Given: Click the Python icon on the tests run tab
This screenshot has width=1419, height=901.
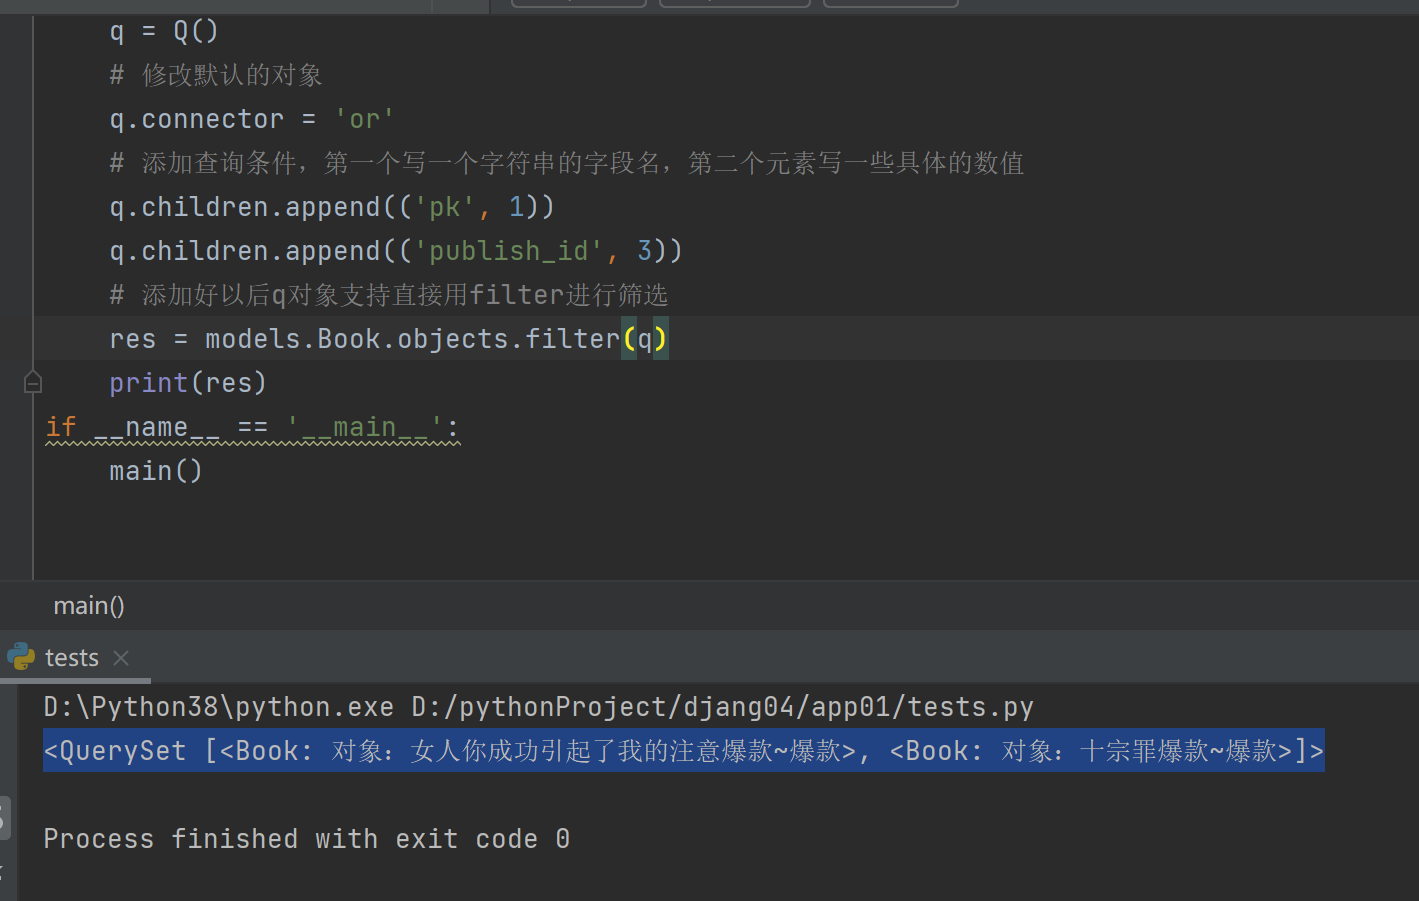Looking at the screenshot, I should point(21,657).
